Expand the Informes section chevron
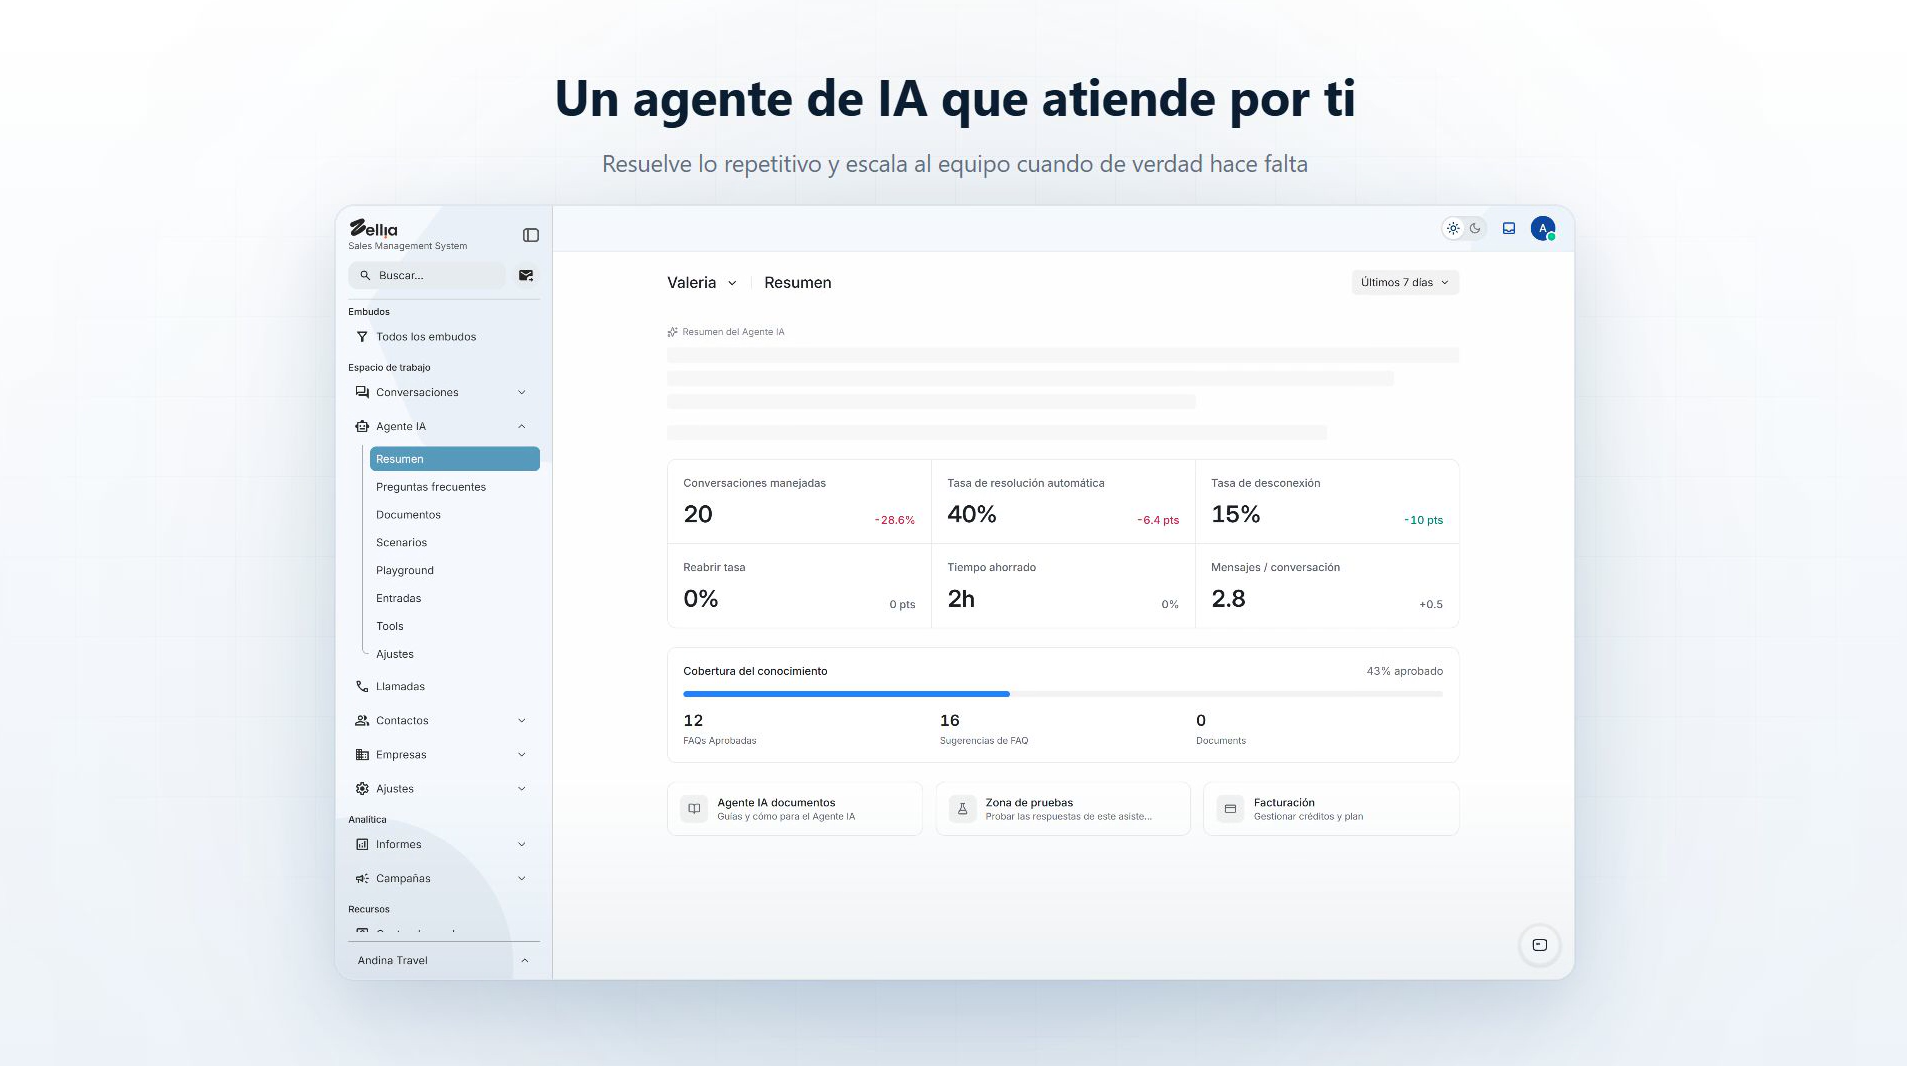1907x1066 pixels. 521,844
